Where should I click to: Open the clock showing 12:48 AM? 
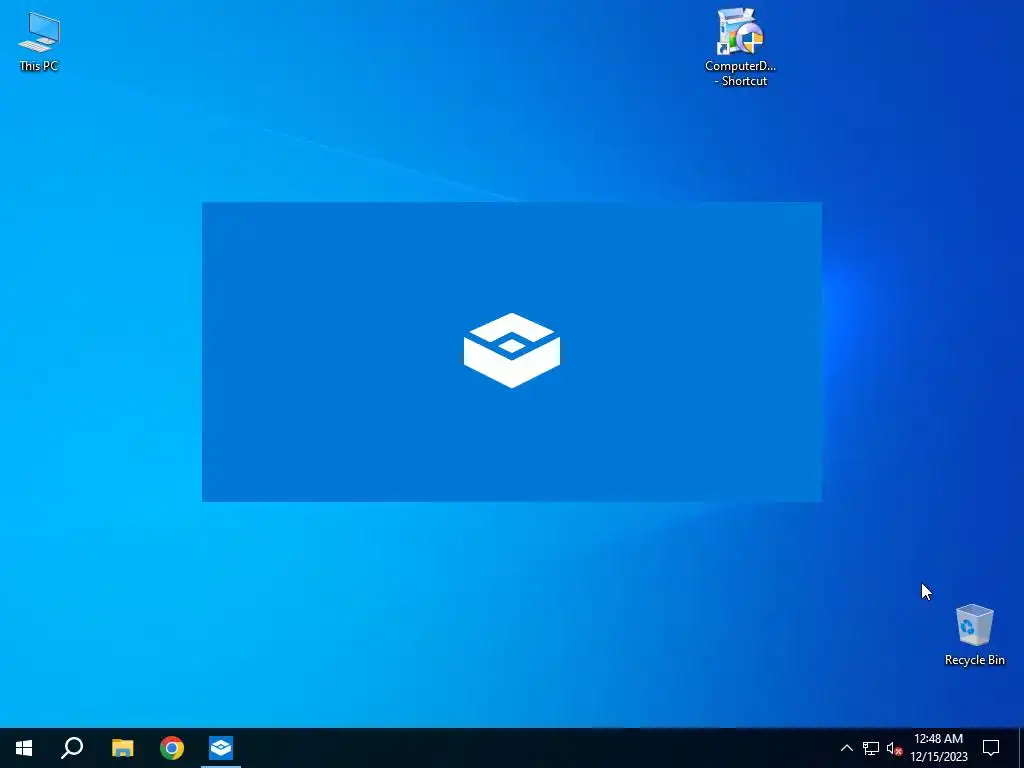[x=938, y=748]
